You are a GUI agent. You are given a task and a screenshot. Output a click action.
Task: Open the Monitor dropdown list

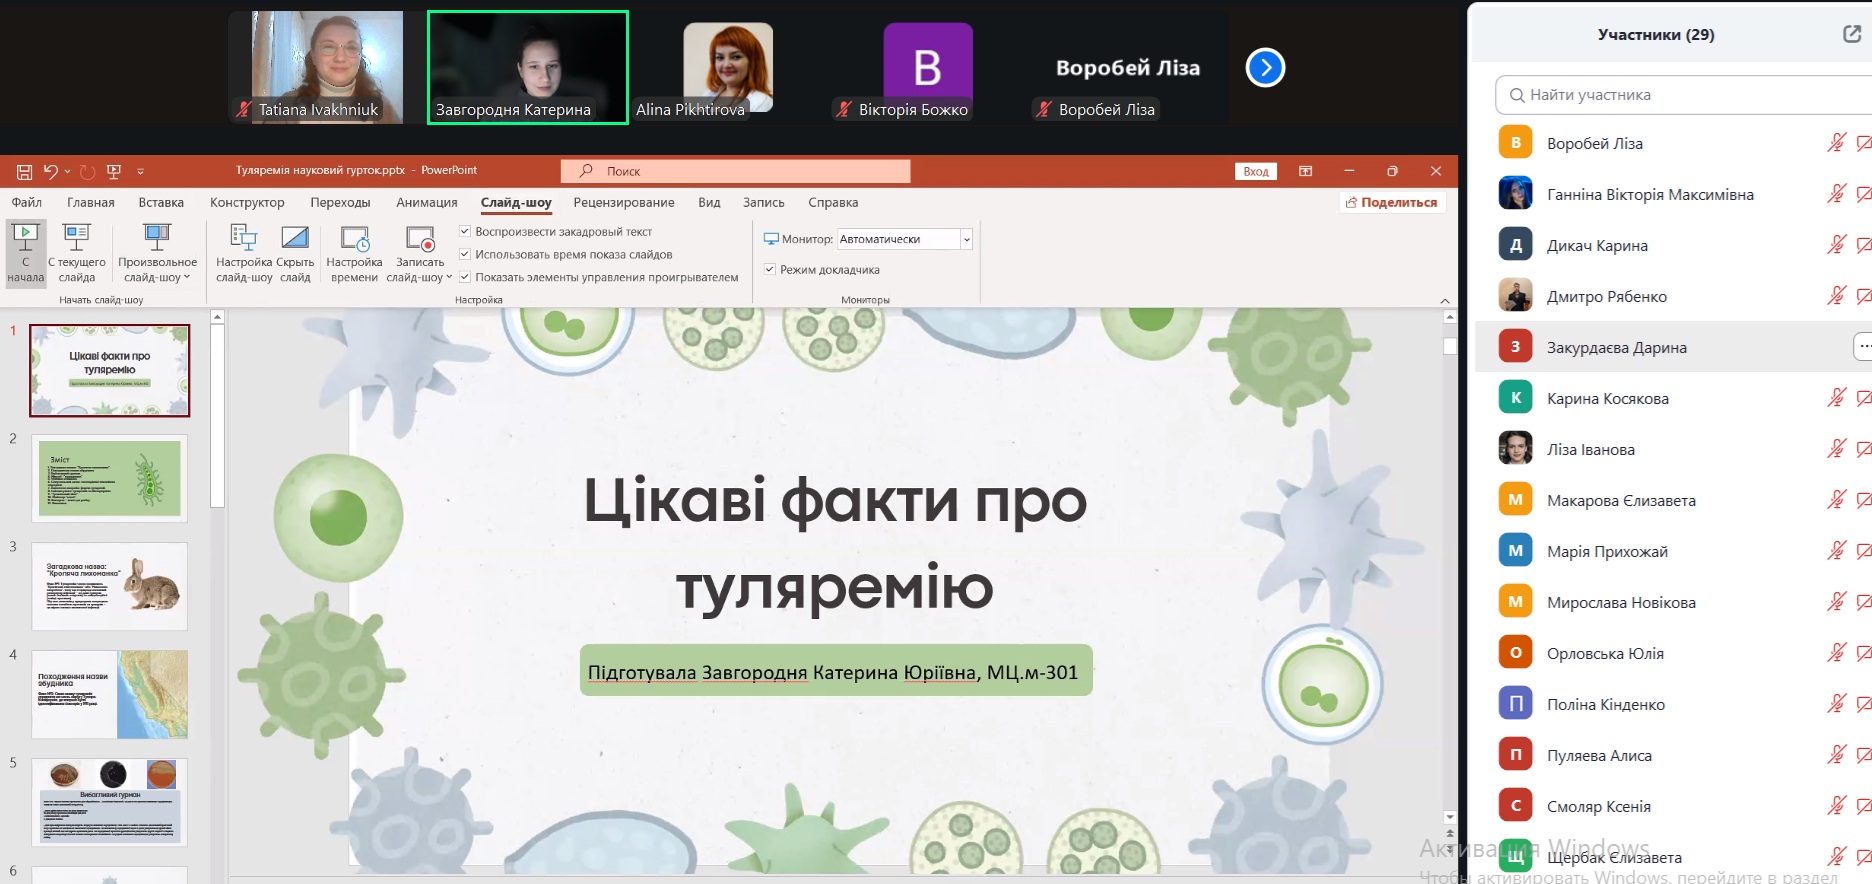coord(966,239)
